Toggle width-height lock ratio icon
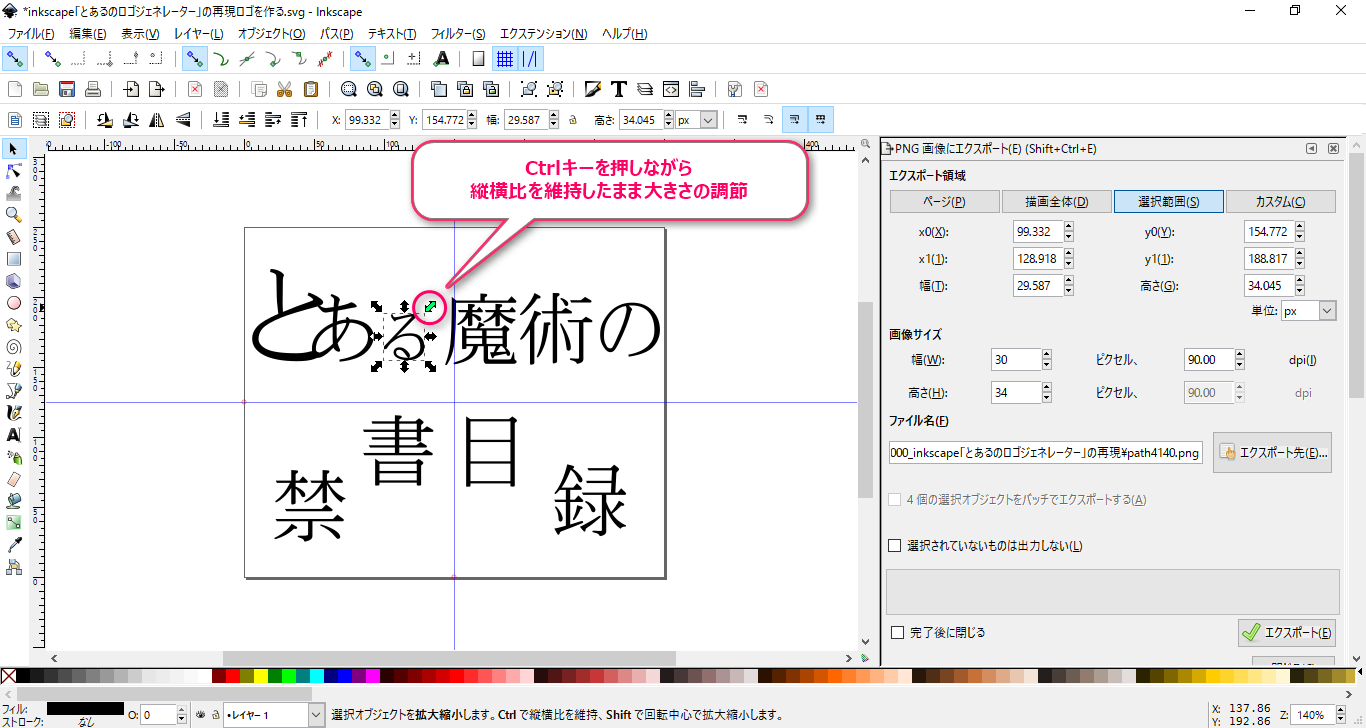 [573, 120]
